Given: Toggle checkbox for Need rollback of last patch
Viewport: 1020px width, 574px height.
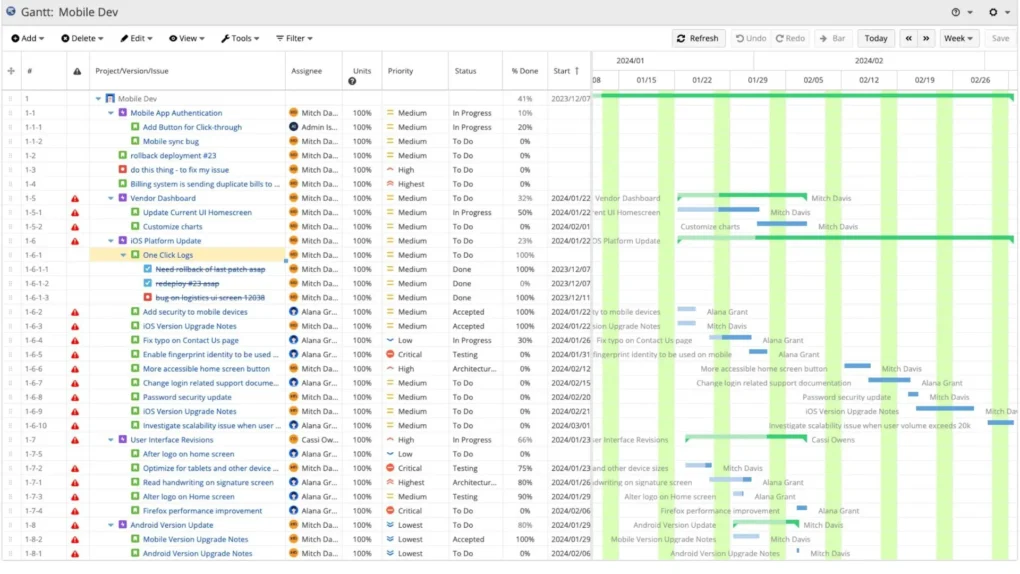Looking at the screenshot, I should 147,269.
